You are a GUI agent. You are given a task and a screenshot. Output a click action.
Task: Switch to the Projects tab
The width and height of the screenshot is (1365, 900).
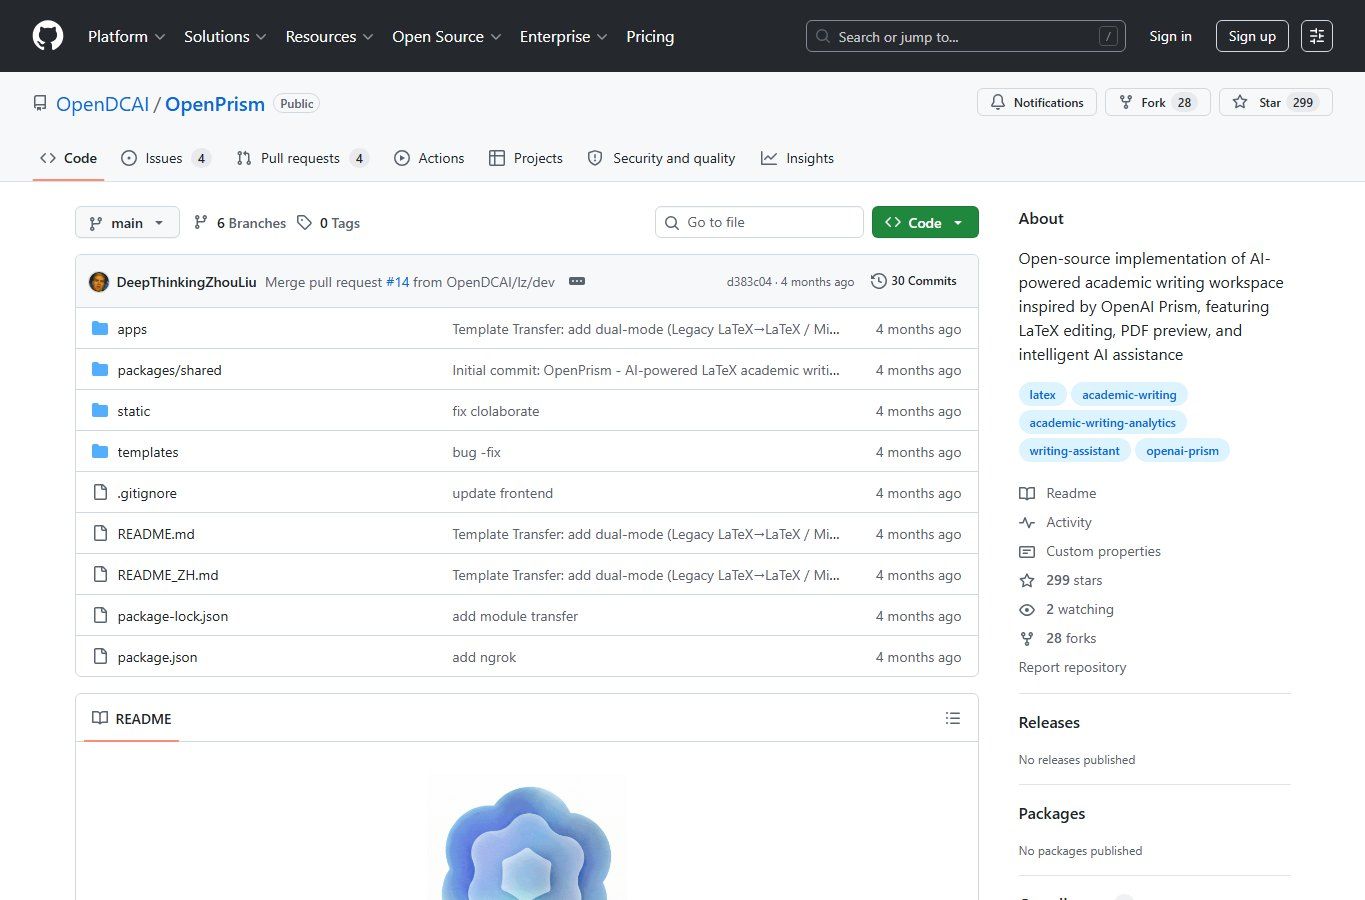click(525, 158)
